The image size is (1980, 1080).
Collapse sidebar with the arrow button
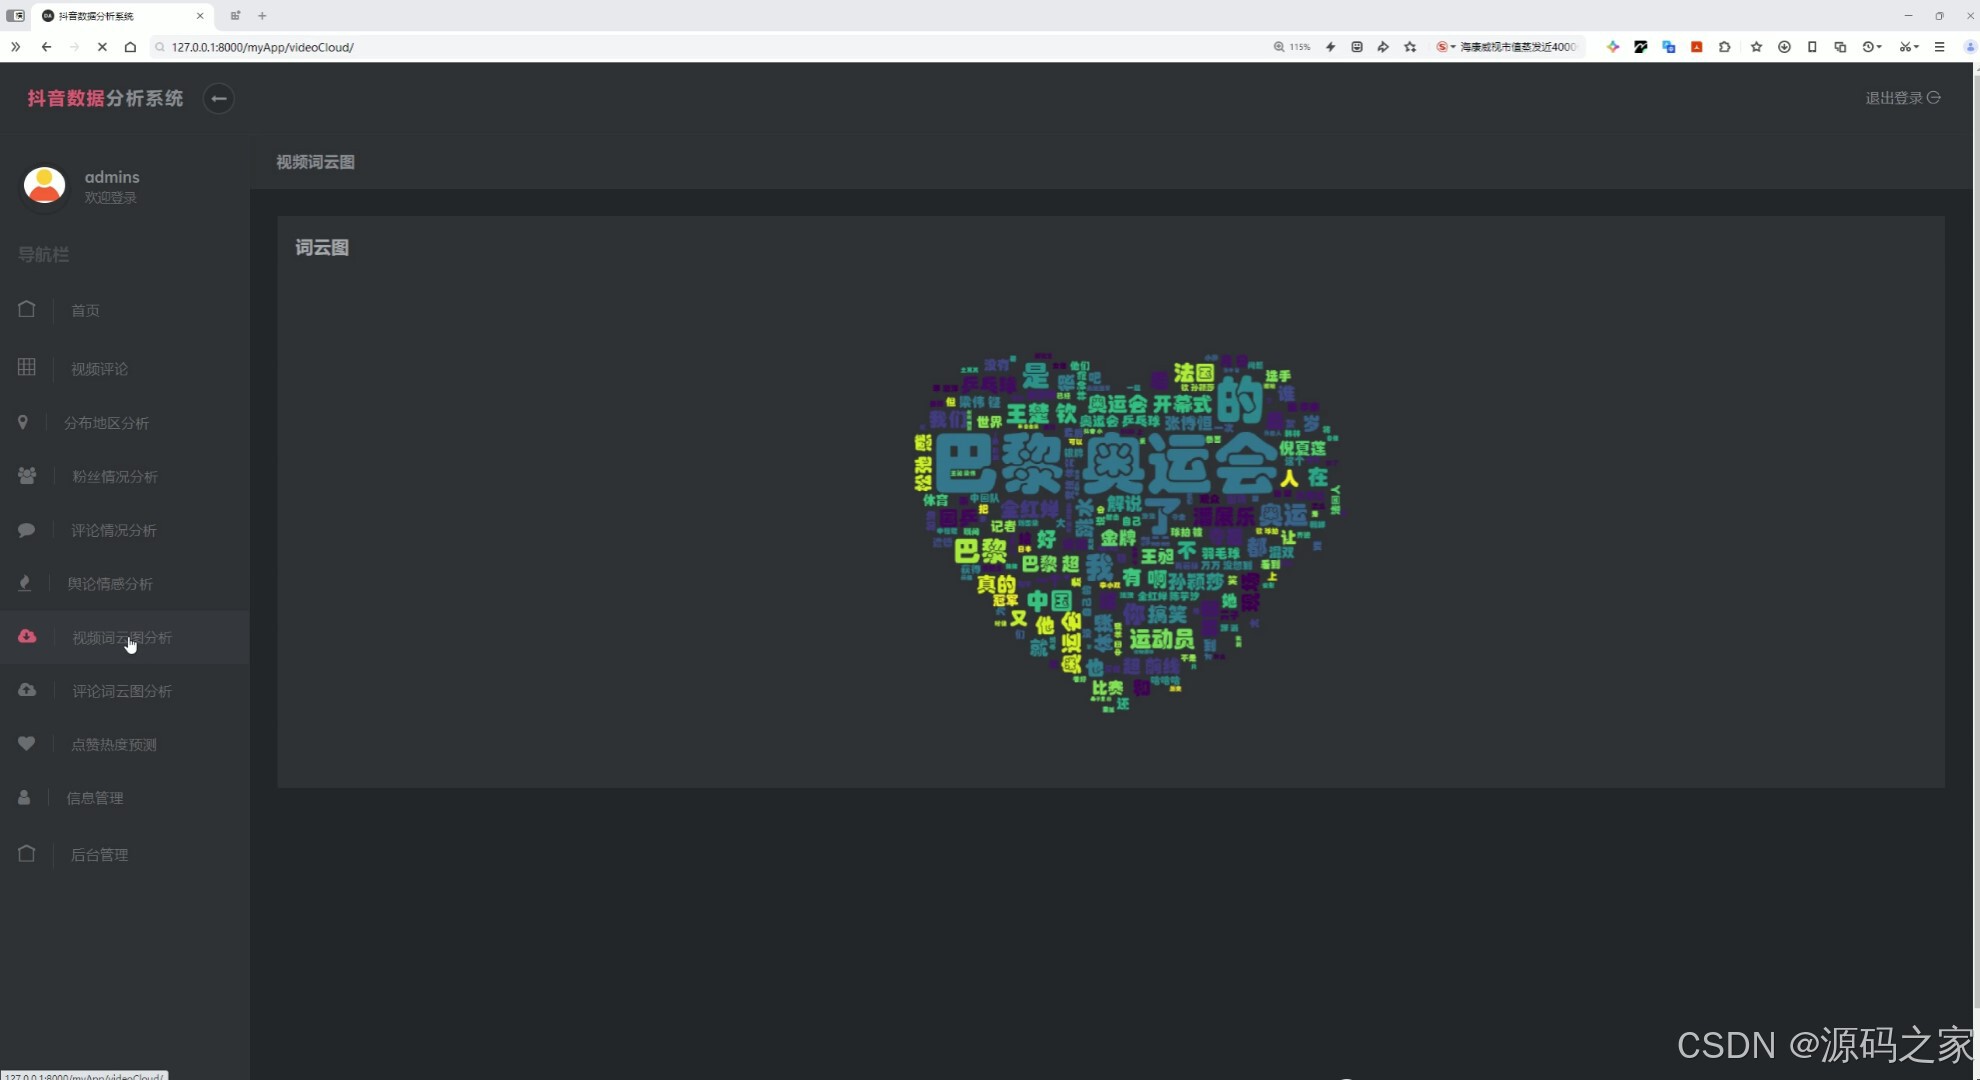point(218,99)
